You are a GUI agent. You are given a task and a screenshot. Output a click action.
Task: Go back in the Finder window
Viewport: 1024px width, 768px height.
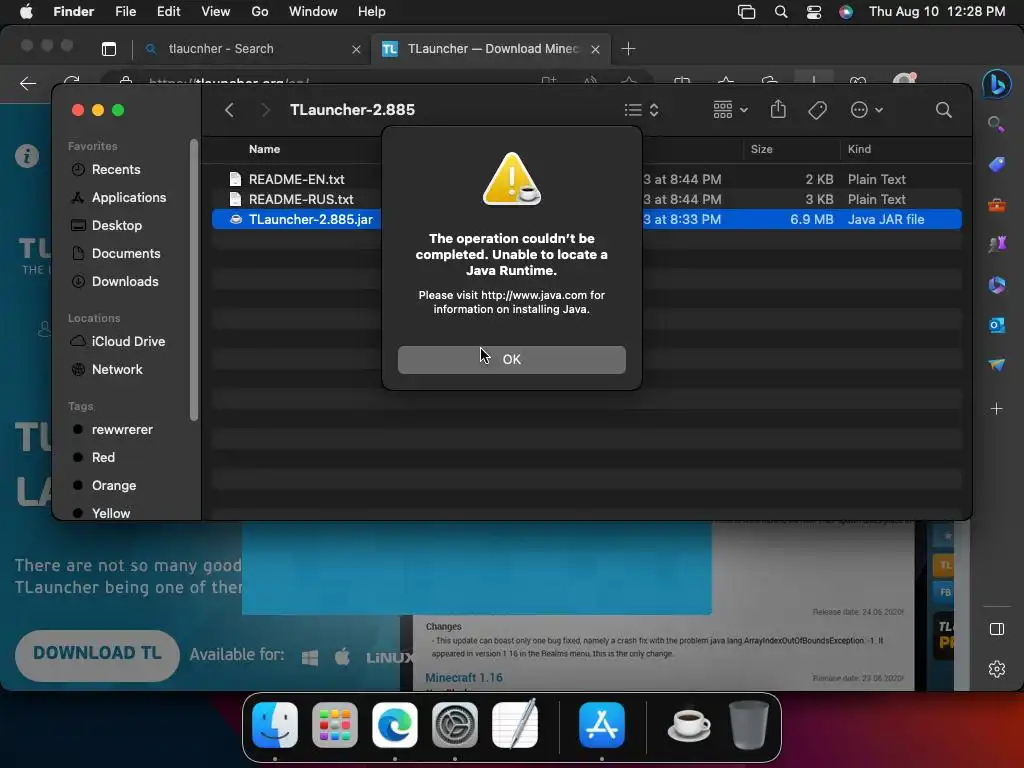click(x=229, y=110)
